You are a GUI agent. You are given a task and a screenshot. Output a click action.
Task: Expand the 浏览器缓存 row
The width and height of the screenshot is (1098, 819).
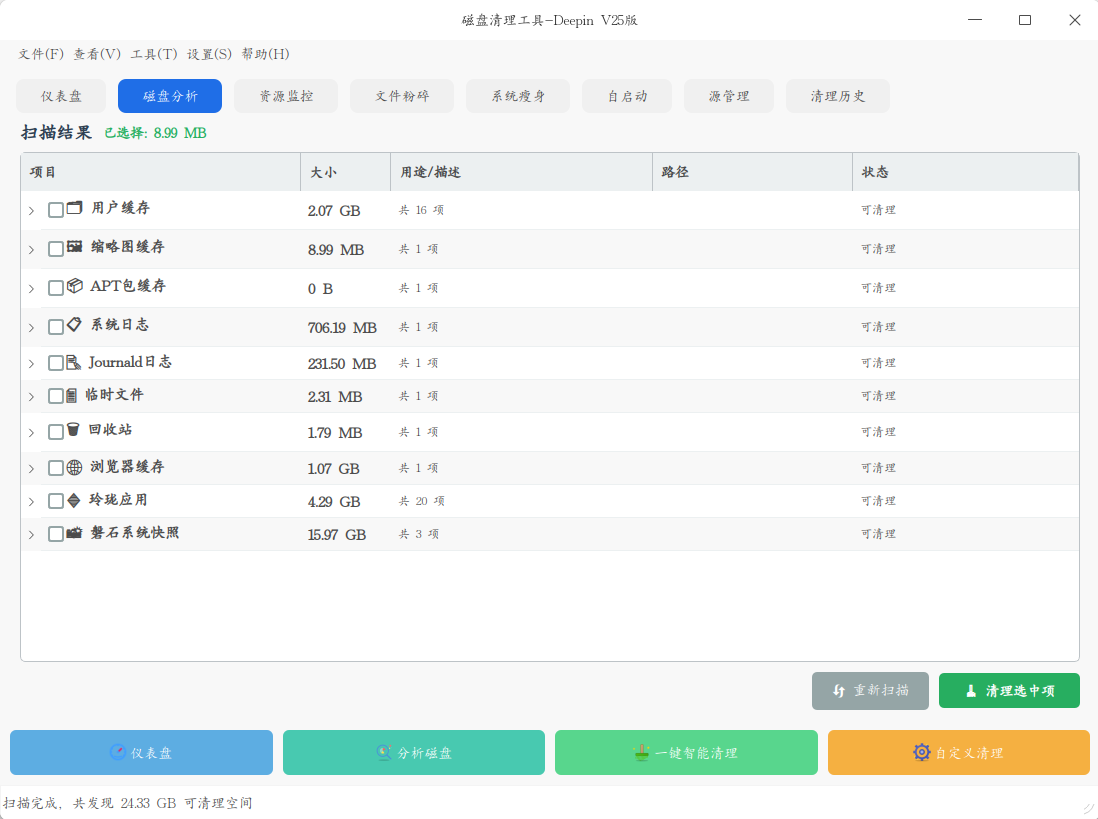[x=32, y=469]
